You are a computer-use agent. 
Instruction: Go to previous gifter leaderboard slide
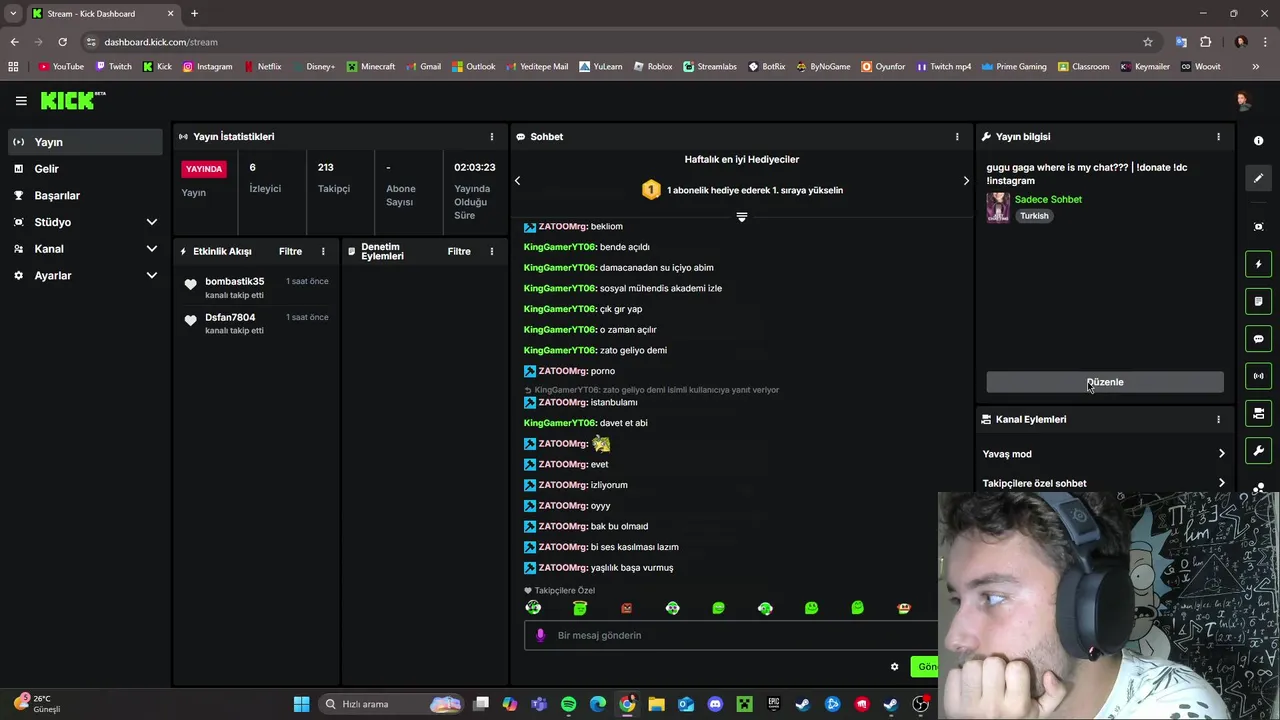click(517, 181)
